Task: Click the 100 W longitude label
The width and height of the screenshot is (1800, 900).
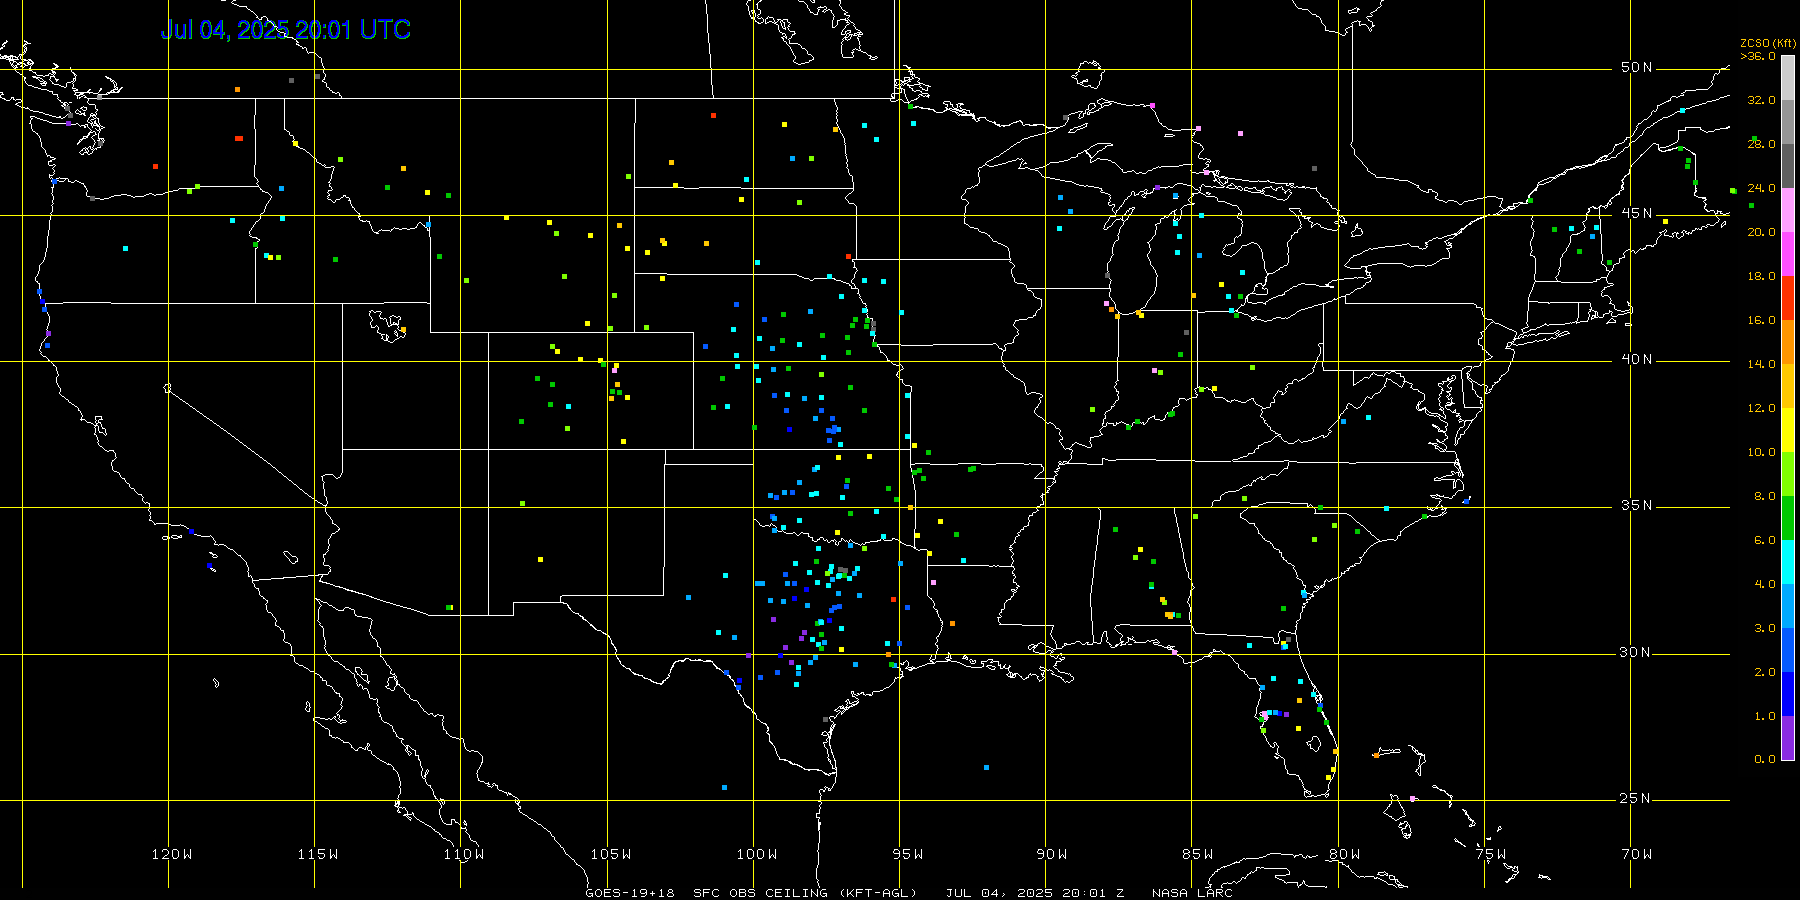Action: pyautogui.click(x=757, y=854)
